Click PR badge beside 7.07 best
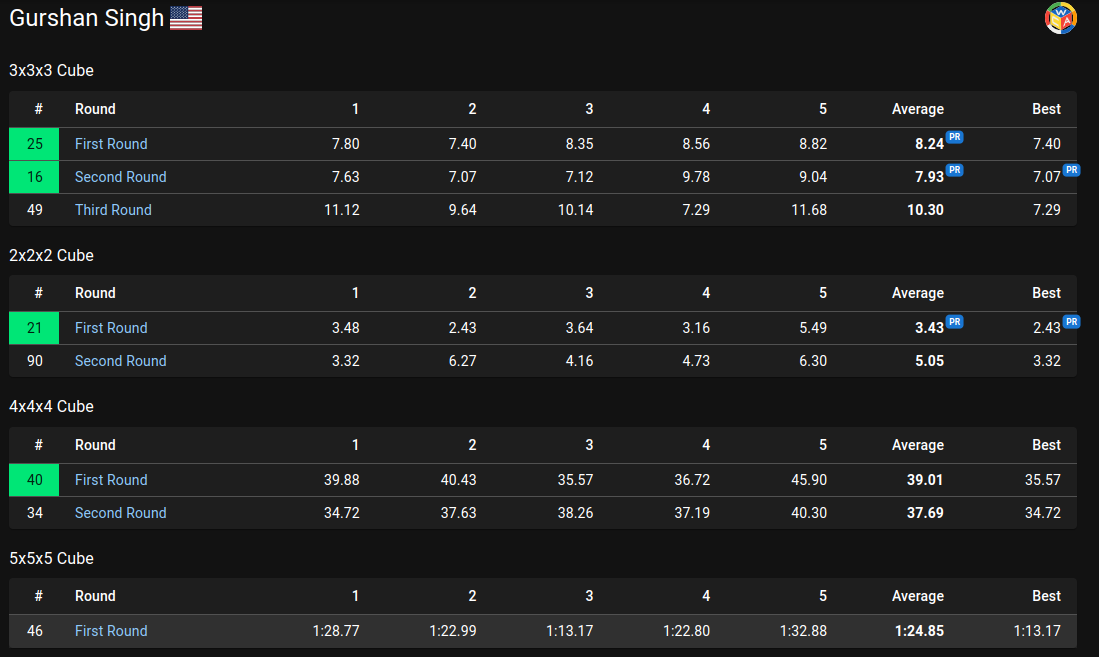1099x657 pixels. click(1071, 170)
